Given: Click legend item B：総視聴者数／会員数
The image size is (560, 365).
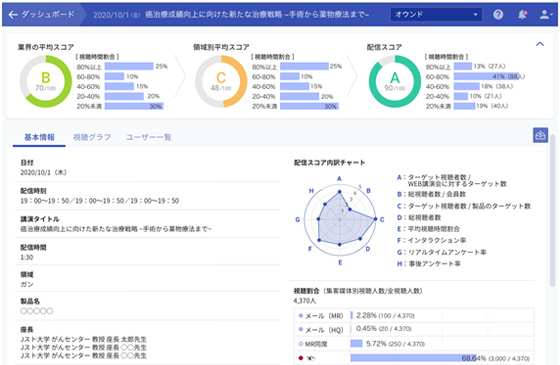Looking at the screenshot, I should click(x=431, y=194).
